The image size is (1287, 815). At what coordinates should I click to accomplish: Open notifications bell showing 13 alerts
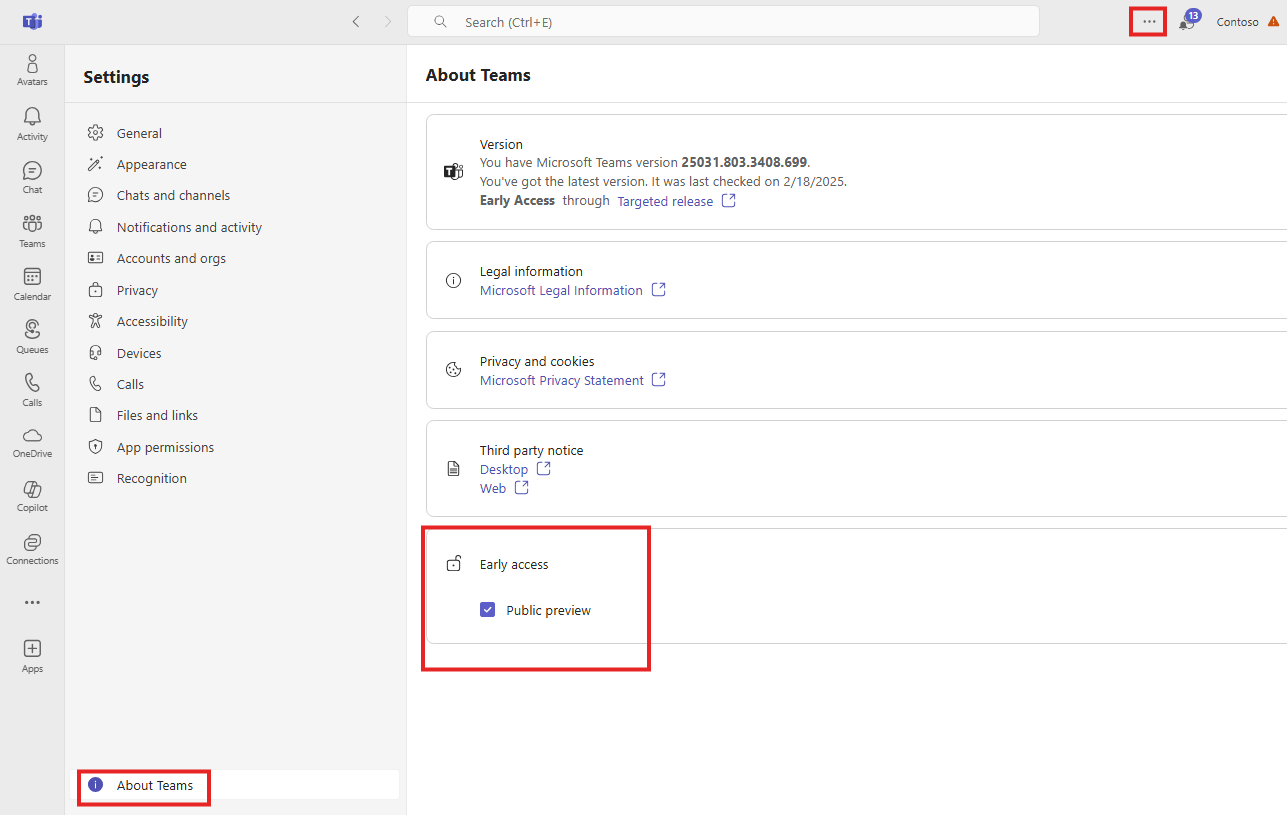coord(1186,21)
